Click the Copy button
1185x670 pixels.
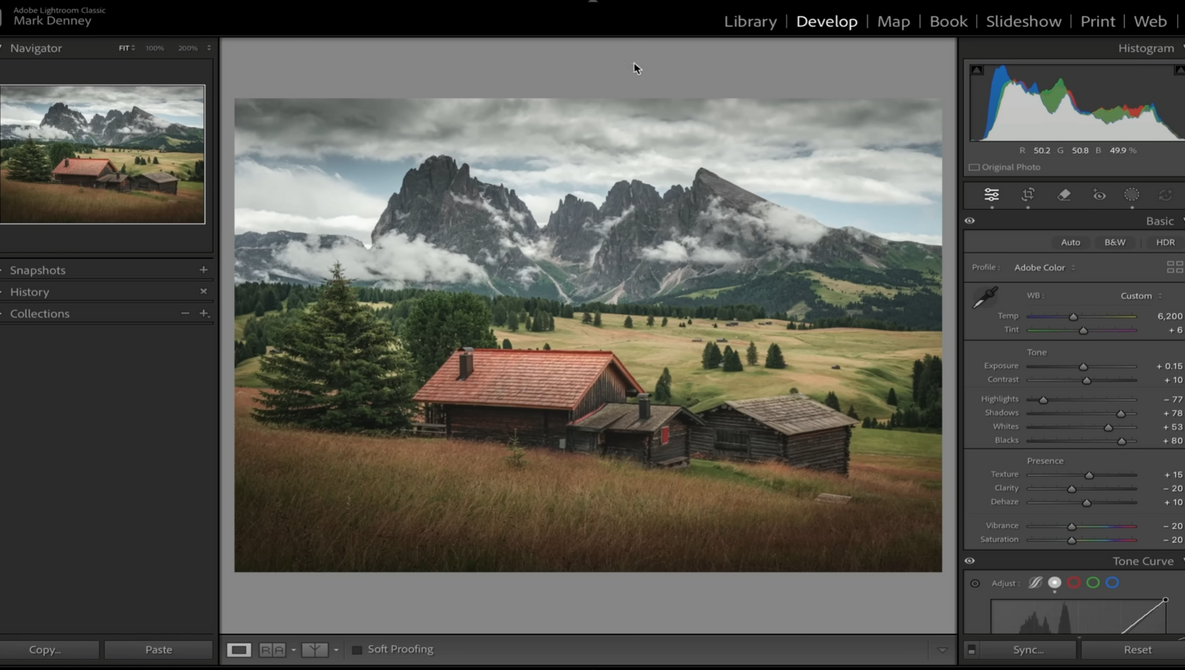[x=50, y=649]
